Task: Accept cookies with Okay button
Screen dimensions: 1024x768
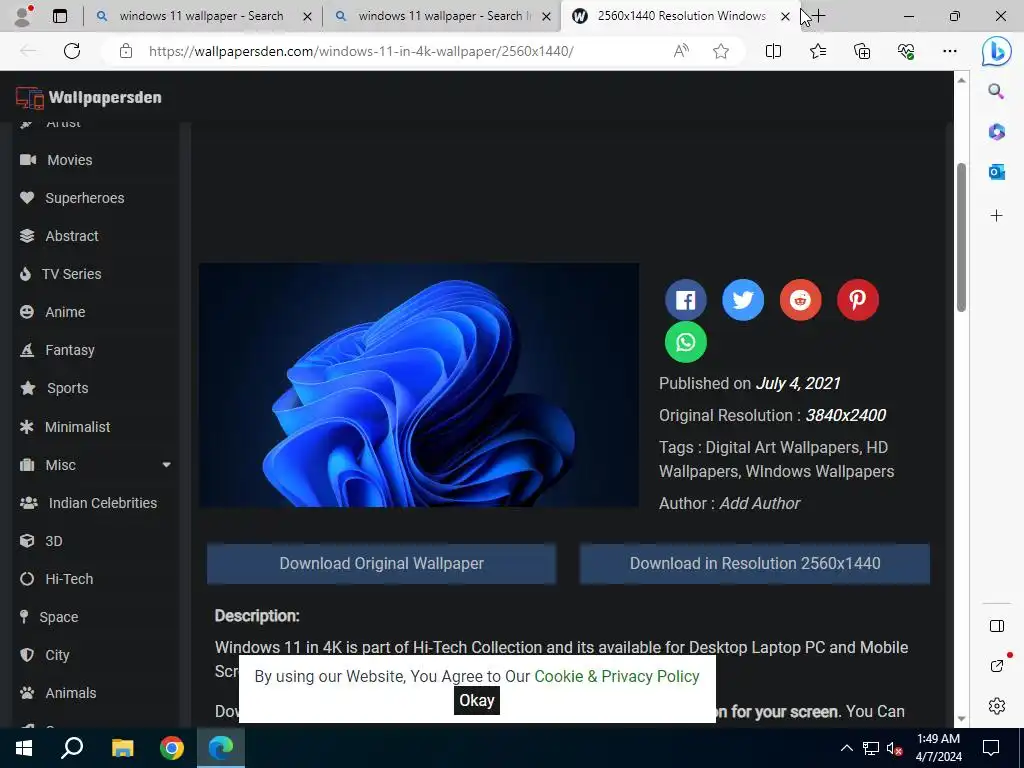Action: [x=477, y=700]
